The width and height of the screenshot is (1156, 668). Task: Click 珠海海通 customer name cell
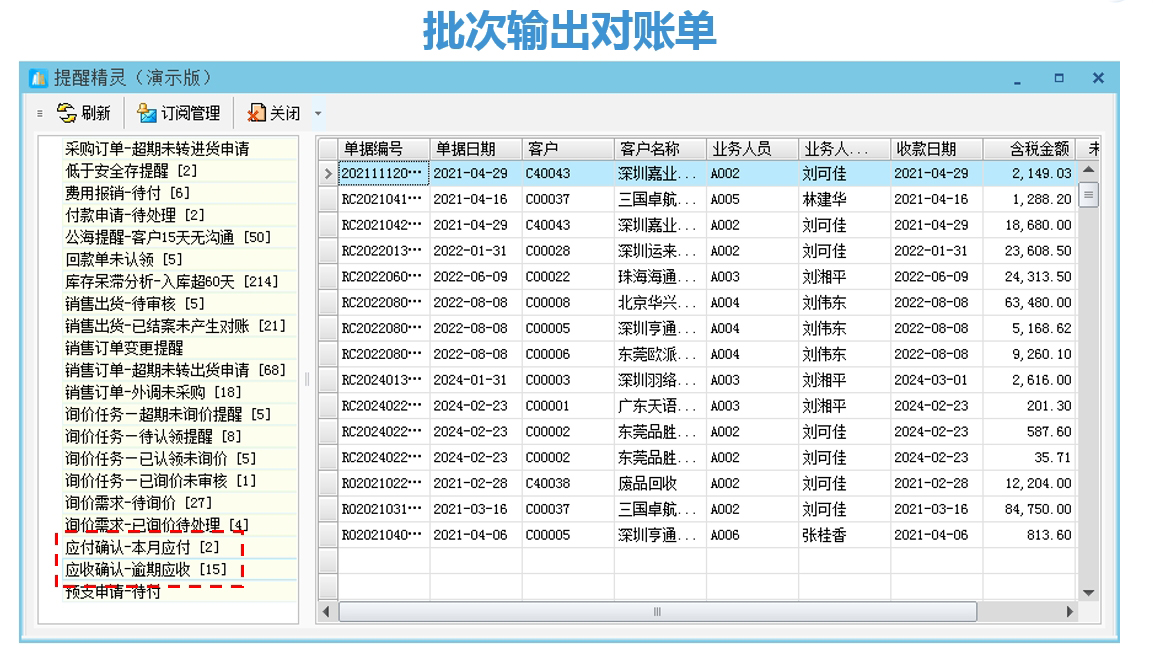(x=660, y=277)
